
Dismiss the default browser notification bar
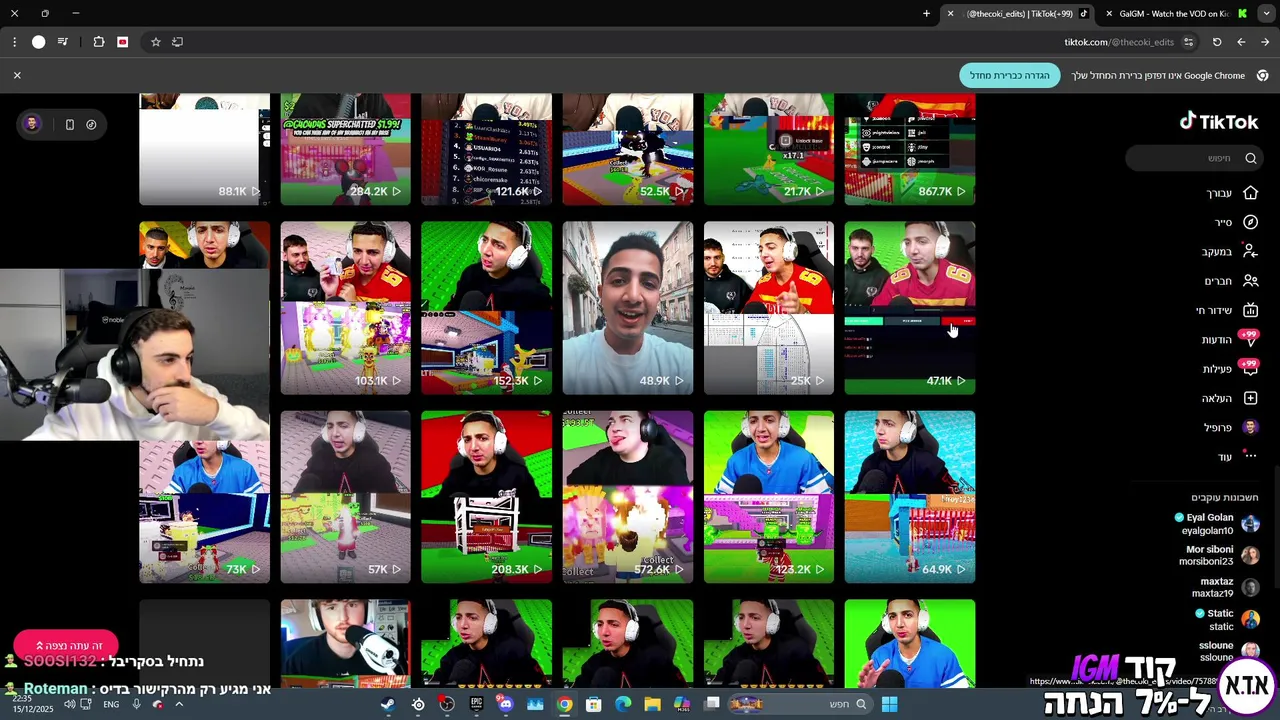click(17, 75)
